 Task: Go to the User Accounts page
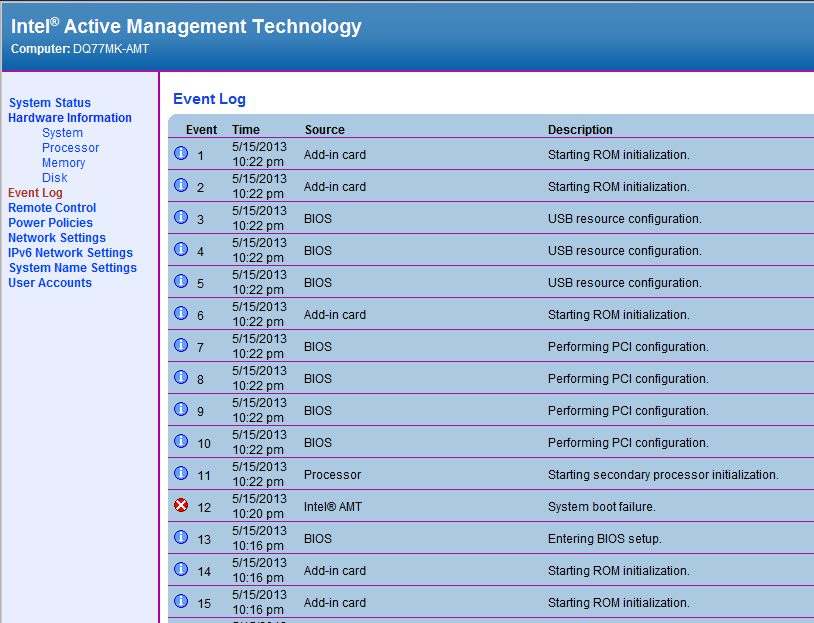pyautogui.click(x=50, y=283)
